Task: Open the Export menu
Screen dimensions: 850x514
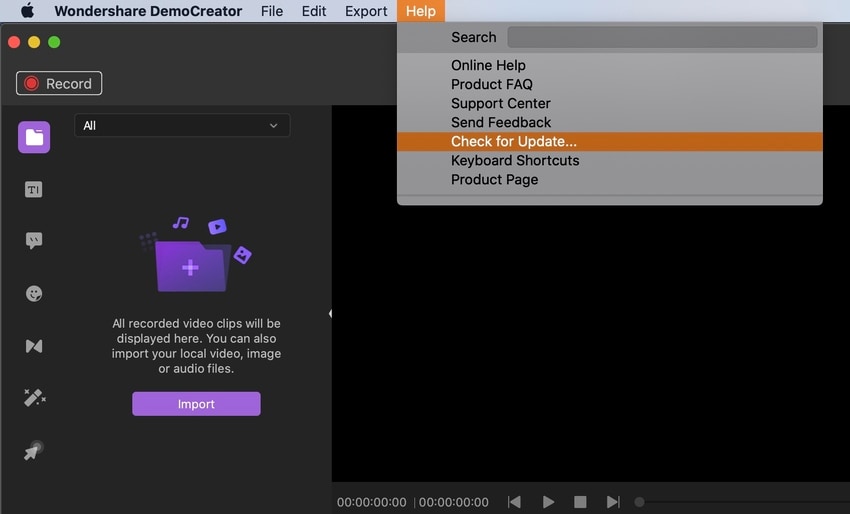Action: click(x=366, y=11)
